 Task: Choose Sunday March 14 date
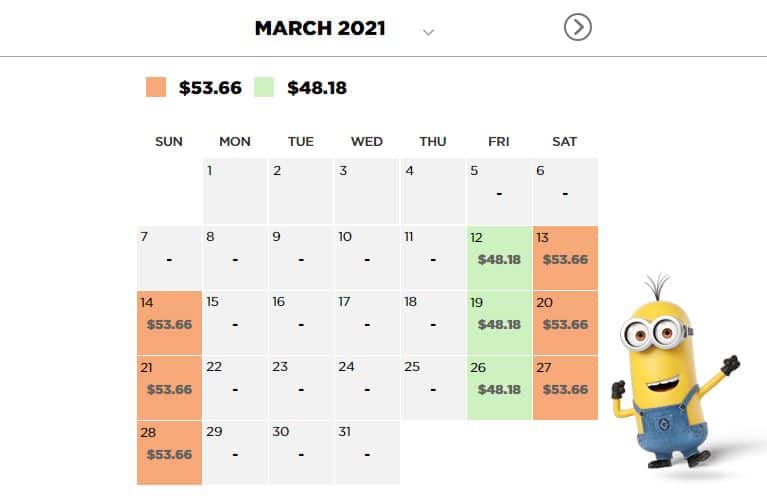pyautogui.click(x=169, y=323)
